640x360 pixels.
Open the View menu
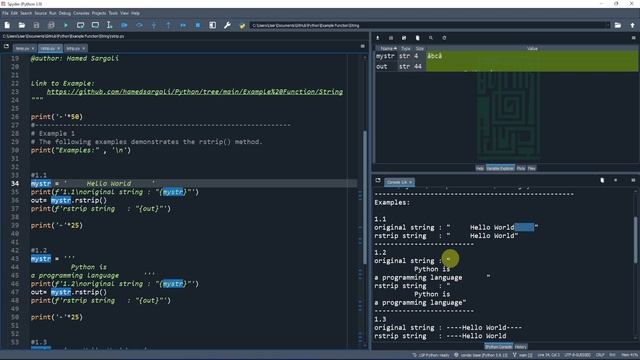point(124,13)
